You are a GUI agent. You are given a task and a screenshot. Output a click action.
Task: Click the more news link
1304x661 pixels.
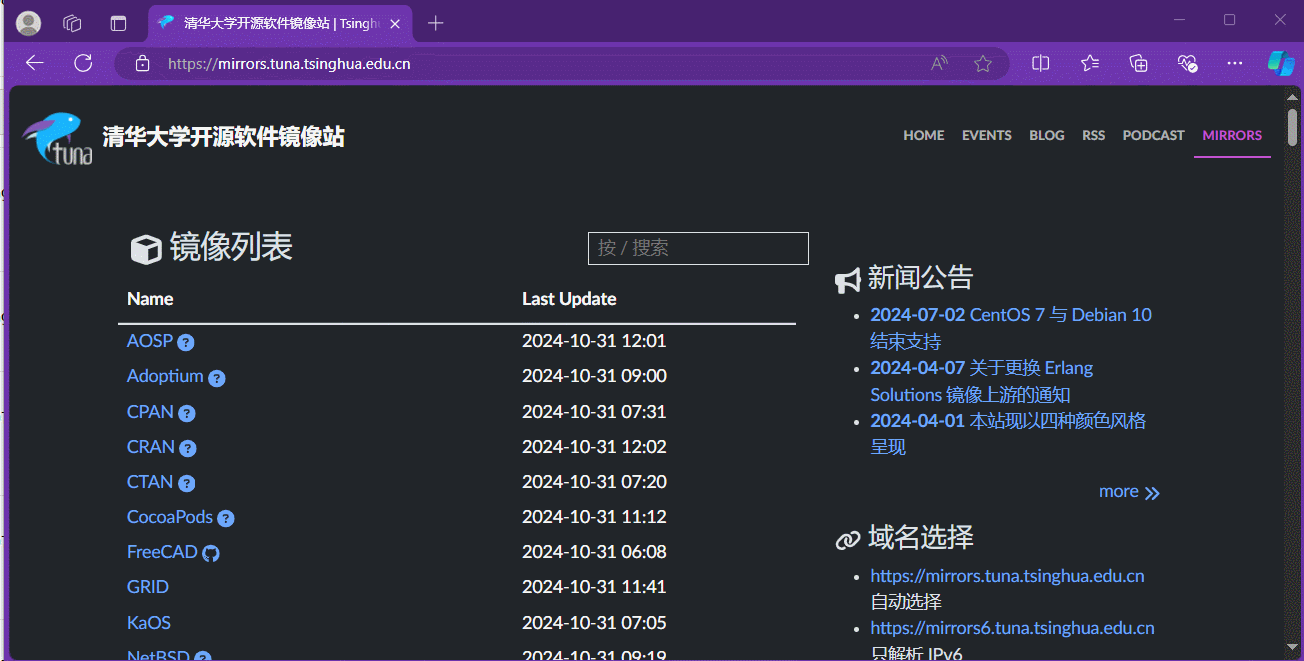tap(1129, 492)
